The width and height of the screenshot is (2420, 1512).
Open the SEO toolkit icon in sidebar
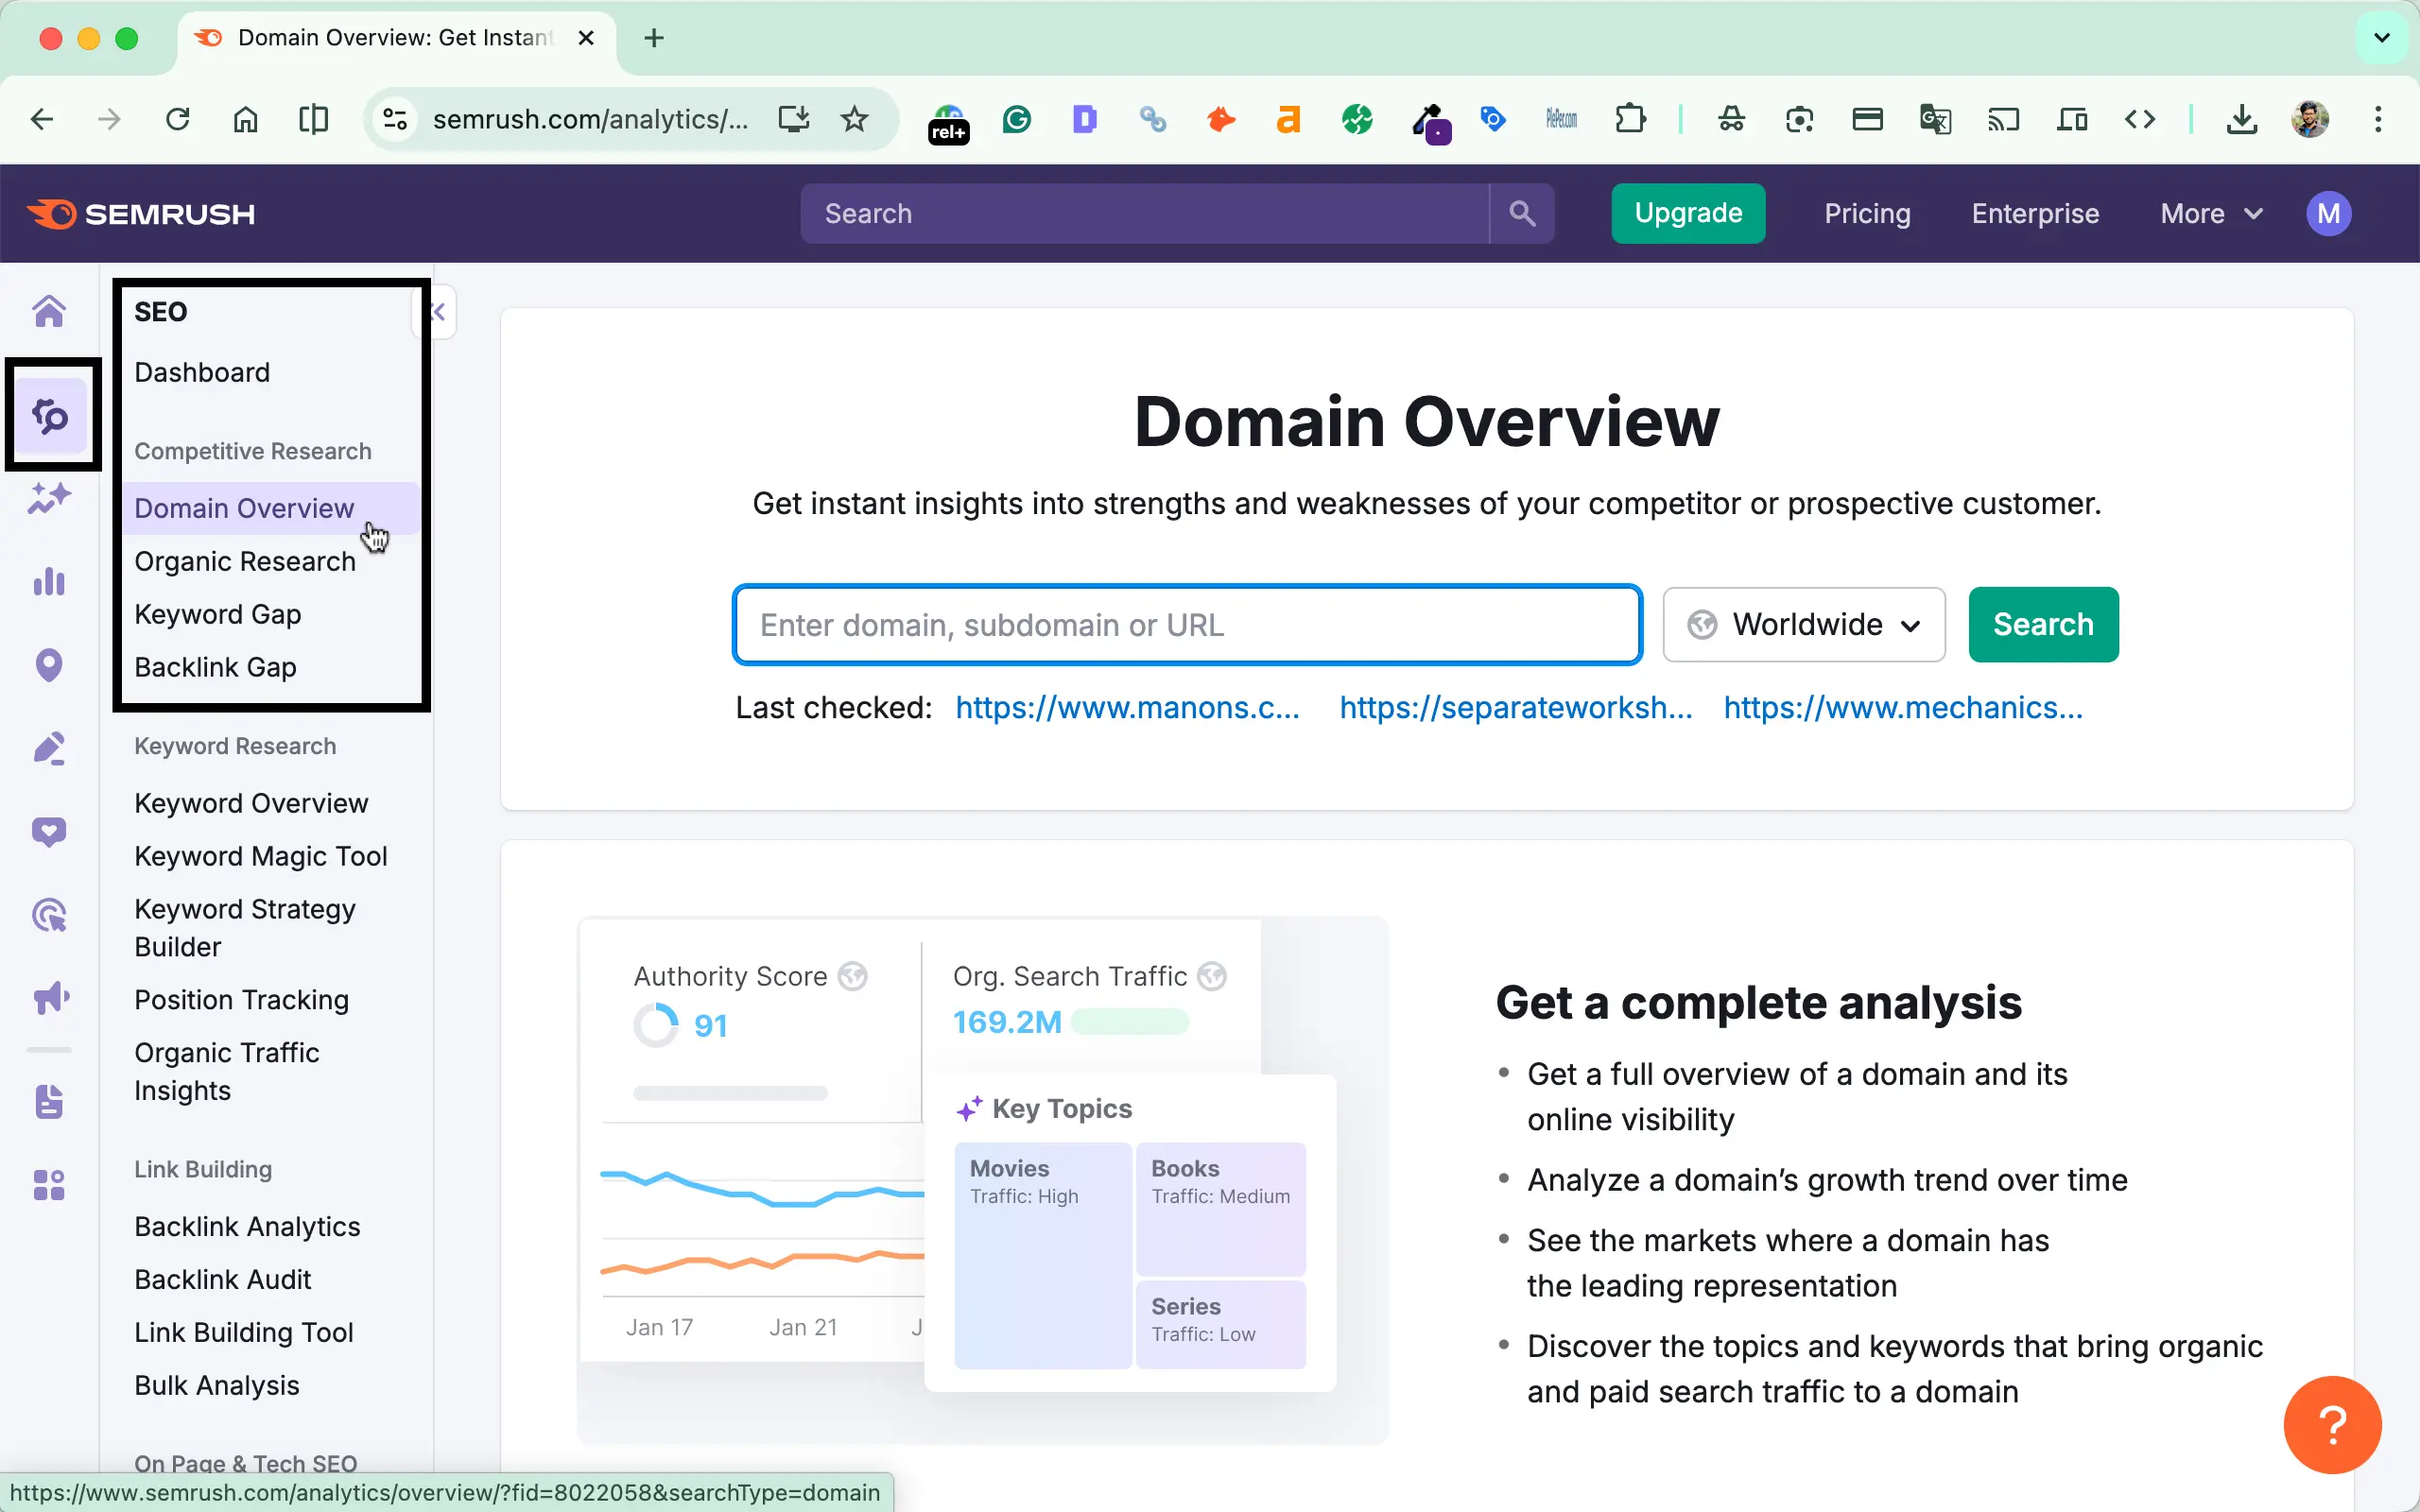point(50,414)
